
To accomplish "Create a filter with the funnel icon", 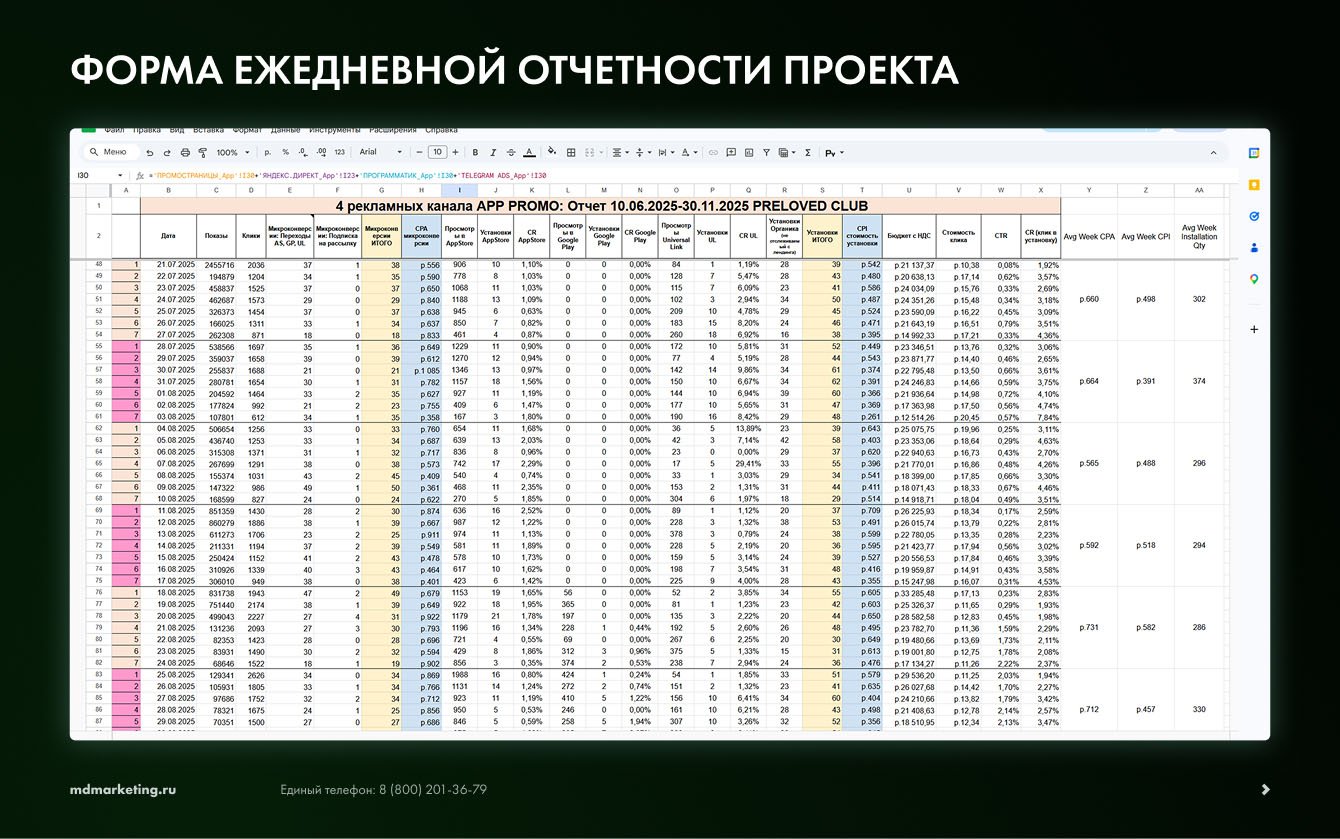I will pos(766,153).
